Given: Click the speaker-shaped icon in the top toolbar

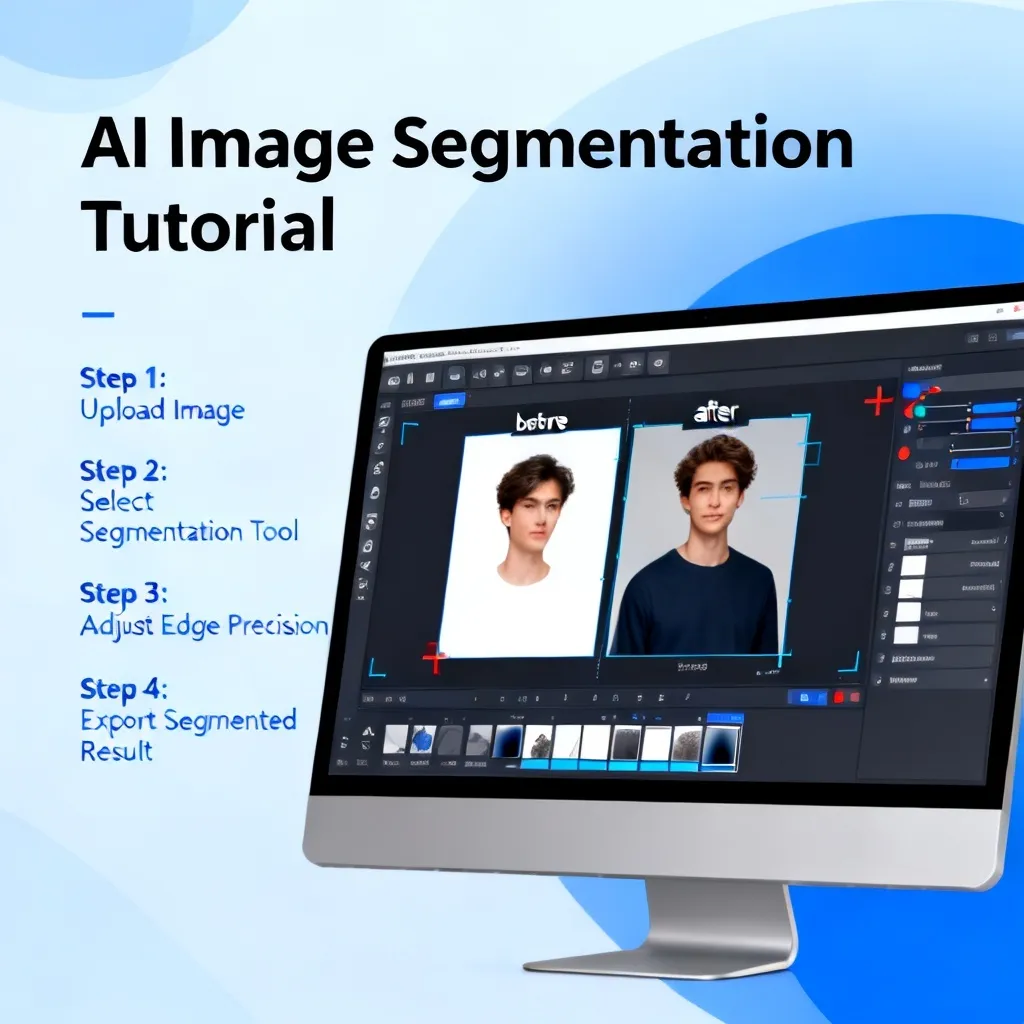Looking at the screenshot, I should coord(479,374).
